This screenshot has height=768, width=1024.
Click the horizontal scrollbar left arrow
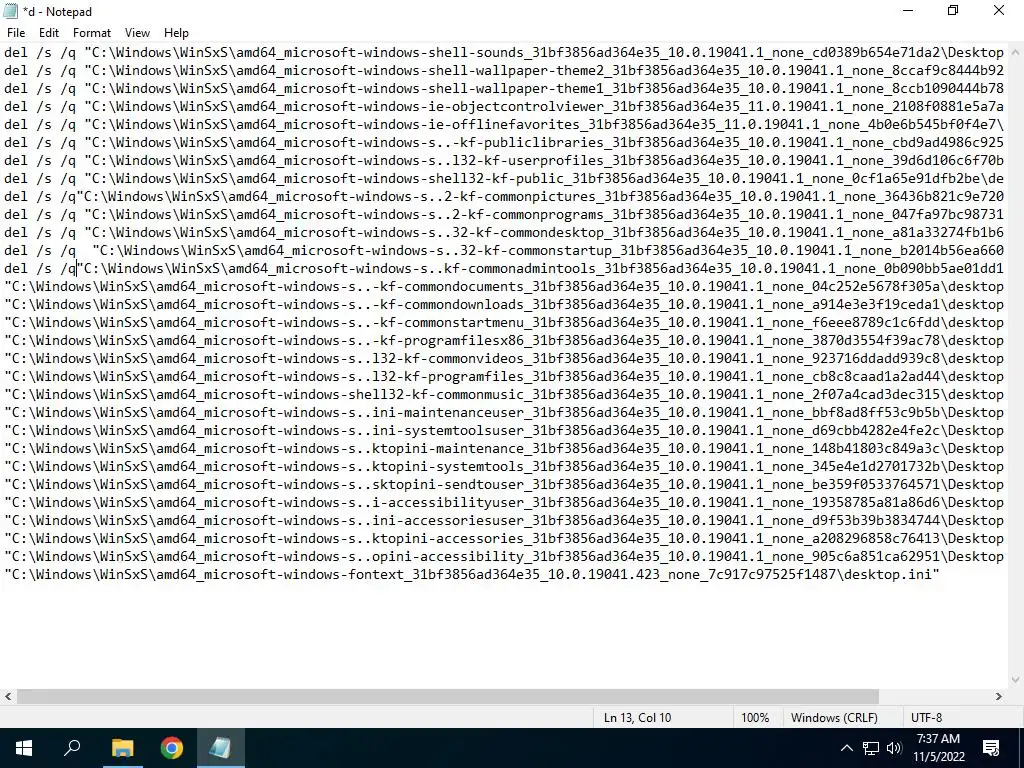(x=8, y=696)
